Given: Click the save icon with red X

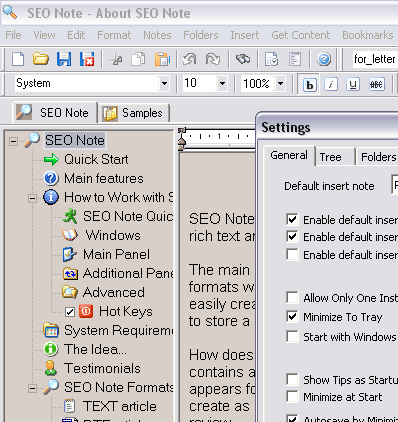Looking at the screenshot, I should [x=87, y=59].
